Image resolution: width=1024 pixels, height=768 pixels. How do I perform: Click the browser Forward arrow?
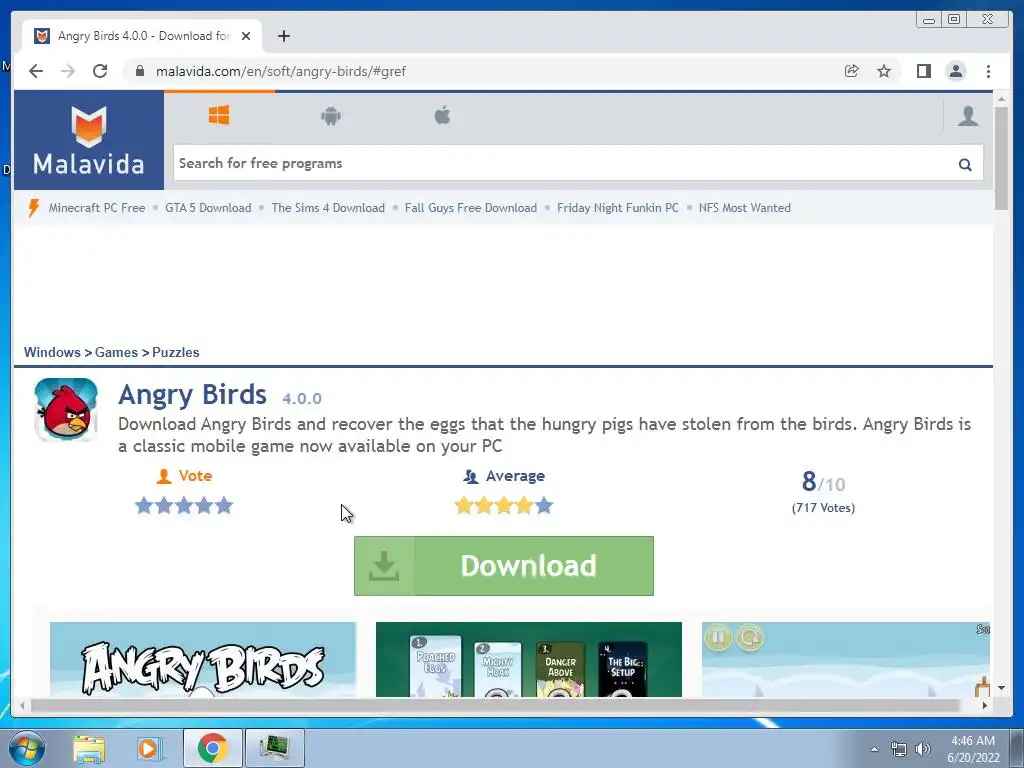pos(68,71)
